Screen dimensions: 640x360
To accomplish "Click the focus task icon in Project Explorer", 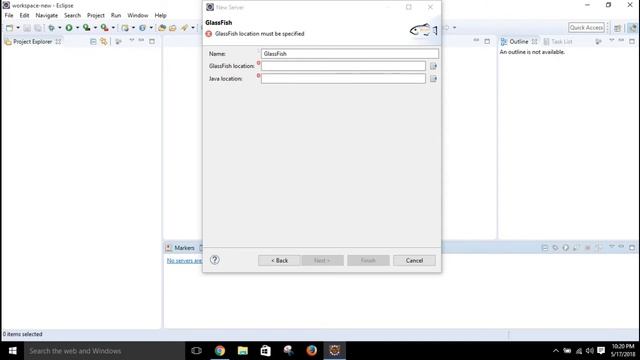I will 118,42.
